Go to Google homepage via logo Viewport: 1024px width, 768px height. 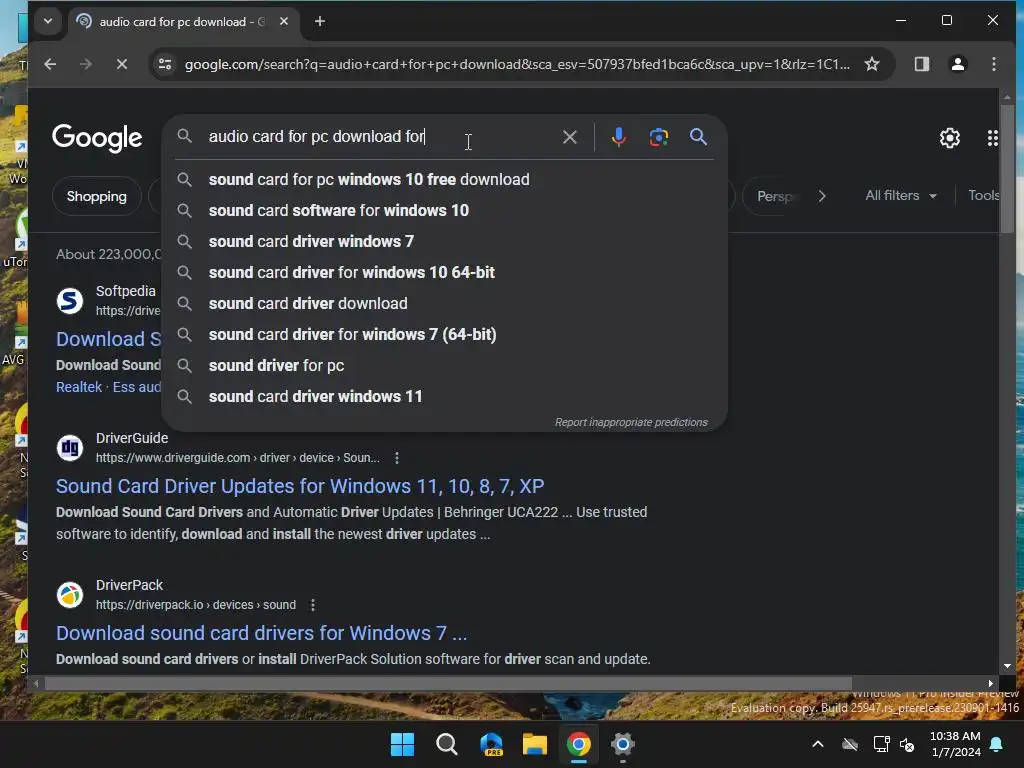[97, 138]
